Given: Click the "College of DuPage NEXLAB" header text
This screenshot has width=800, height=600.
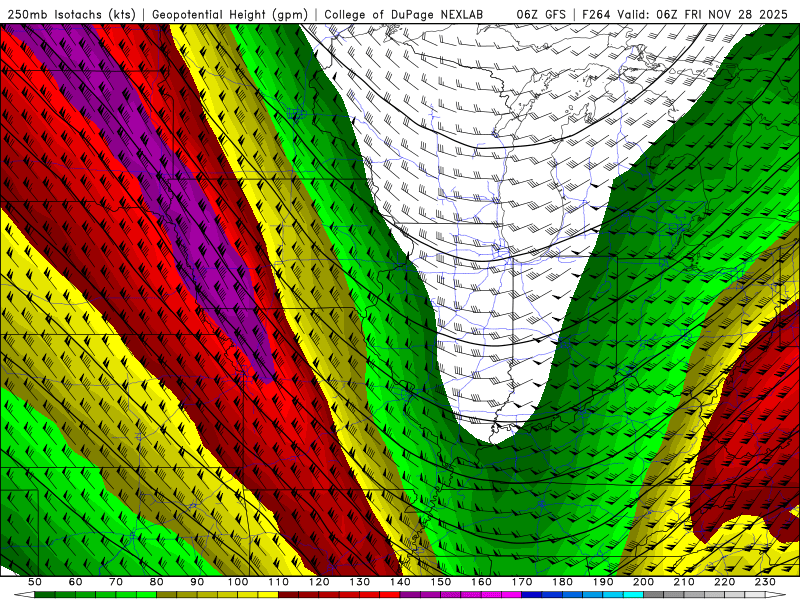Looking at the screenshot, I should coord(404,15).
